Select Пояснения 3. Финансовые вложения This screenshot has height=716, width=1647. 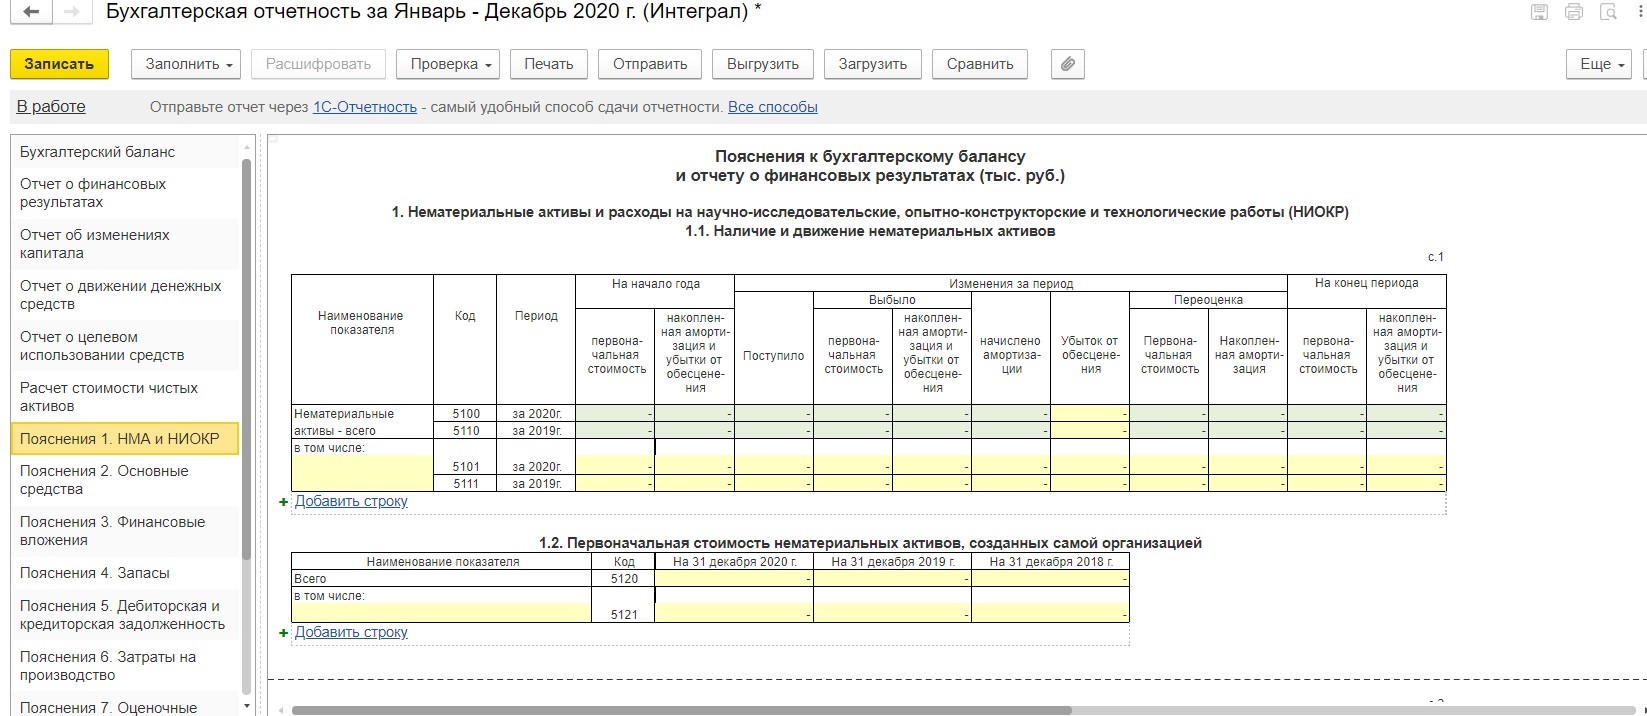125,531
